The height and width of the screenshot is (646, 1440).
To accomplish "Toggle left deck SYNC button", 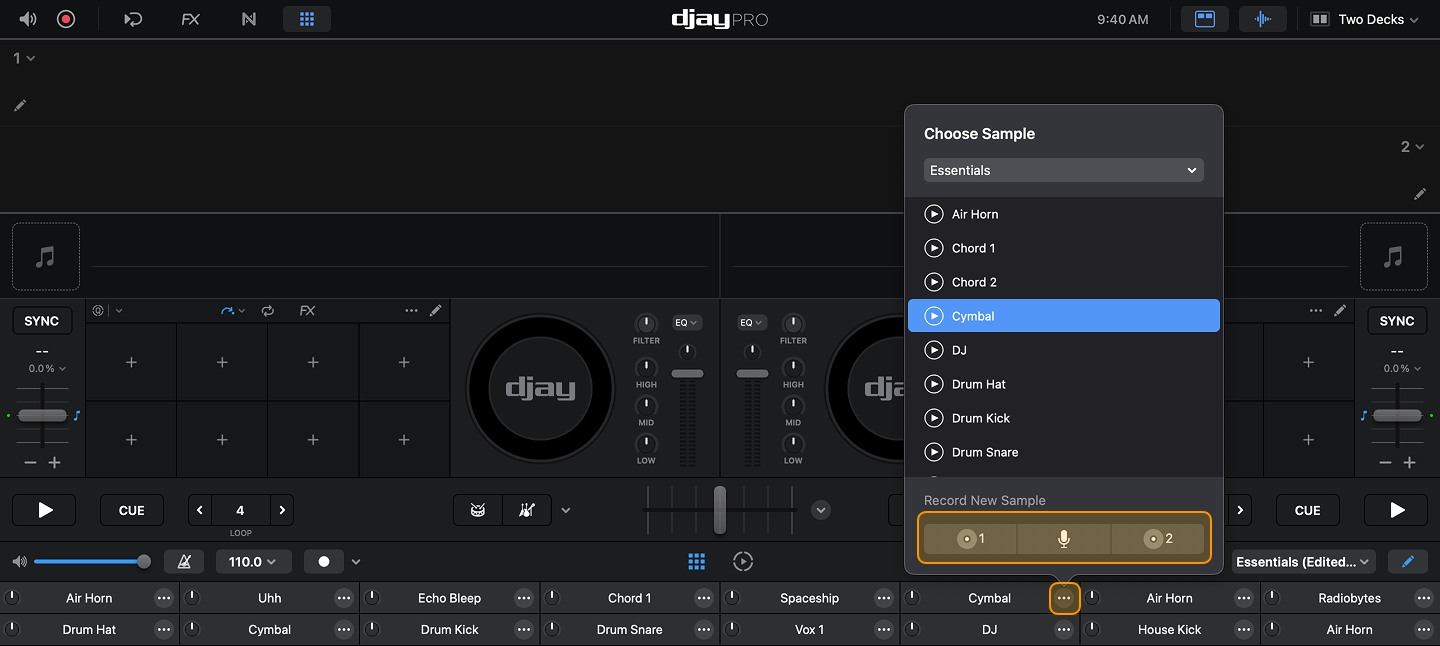I will click(x=42, y=321).
